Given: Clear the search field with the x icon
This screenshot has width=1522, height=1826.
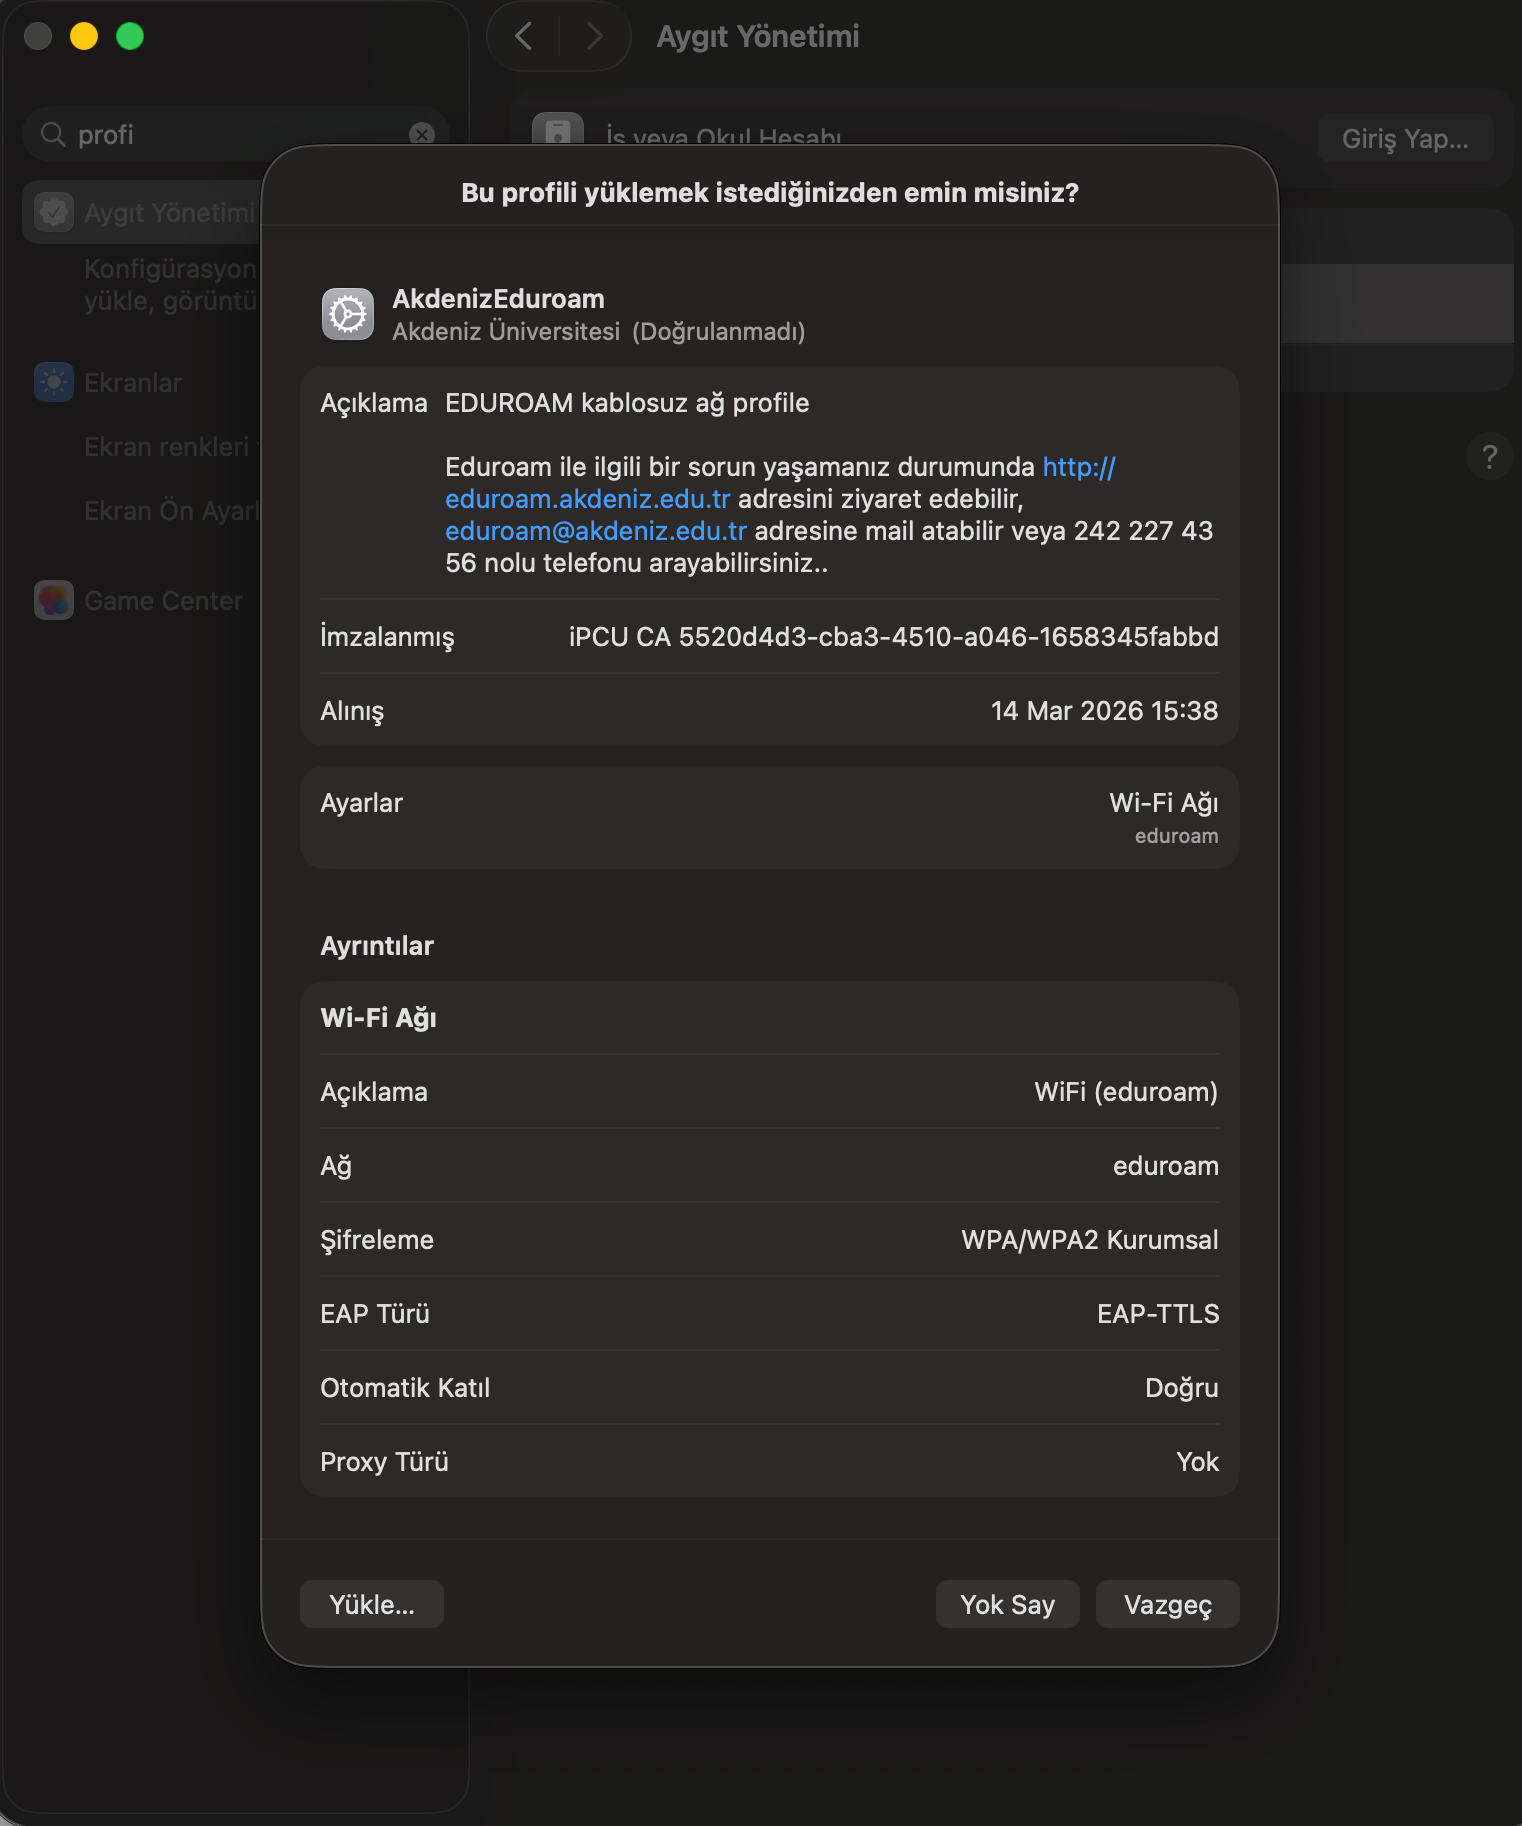Looking at the screenshot, I should [422, 134].
